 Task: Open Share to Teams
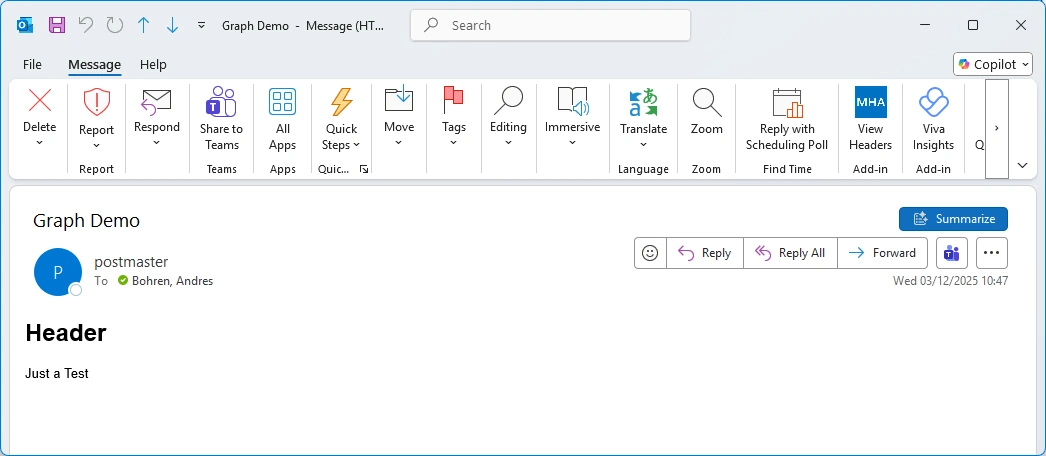tap(221, 118)
